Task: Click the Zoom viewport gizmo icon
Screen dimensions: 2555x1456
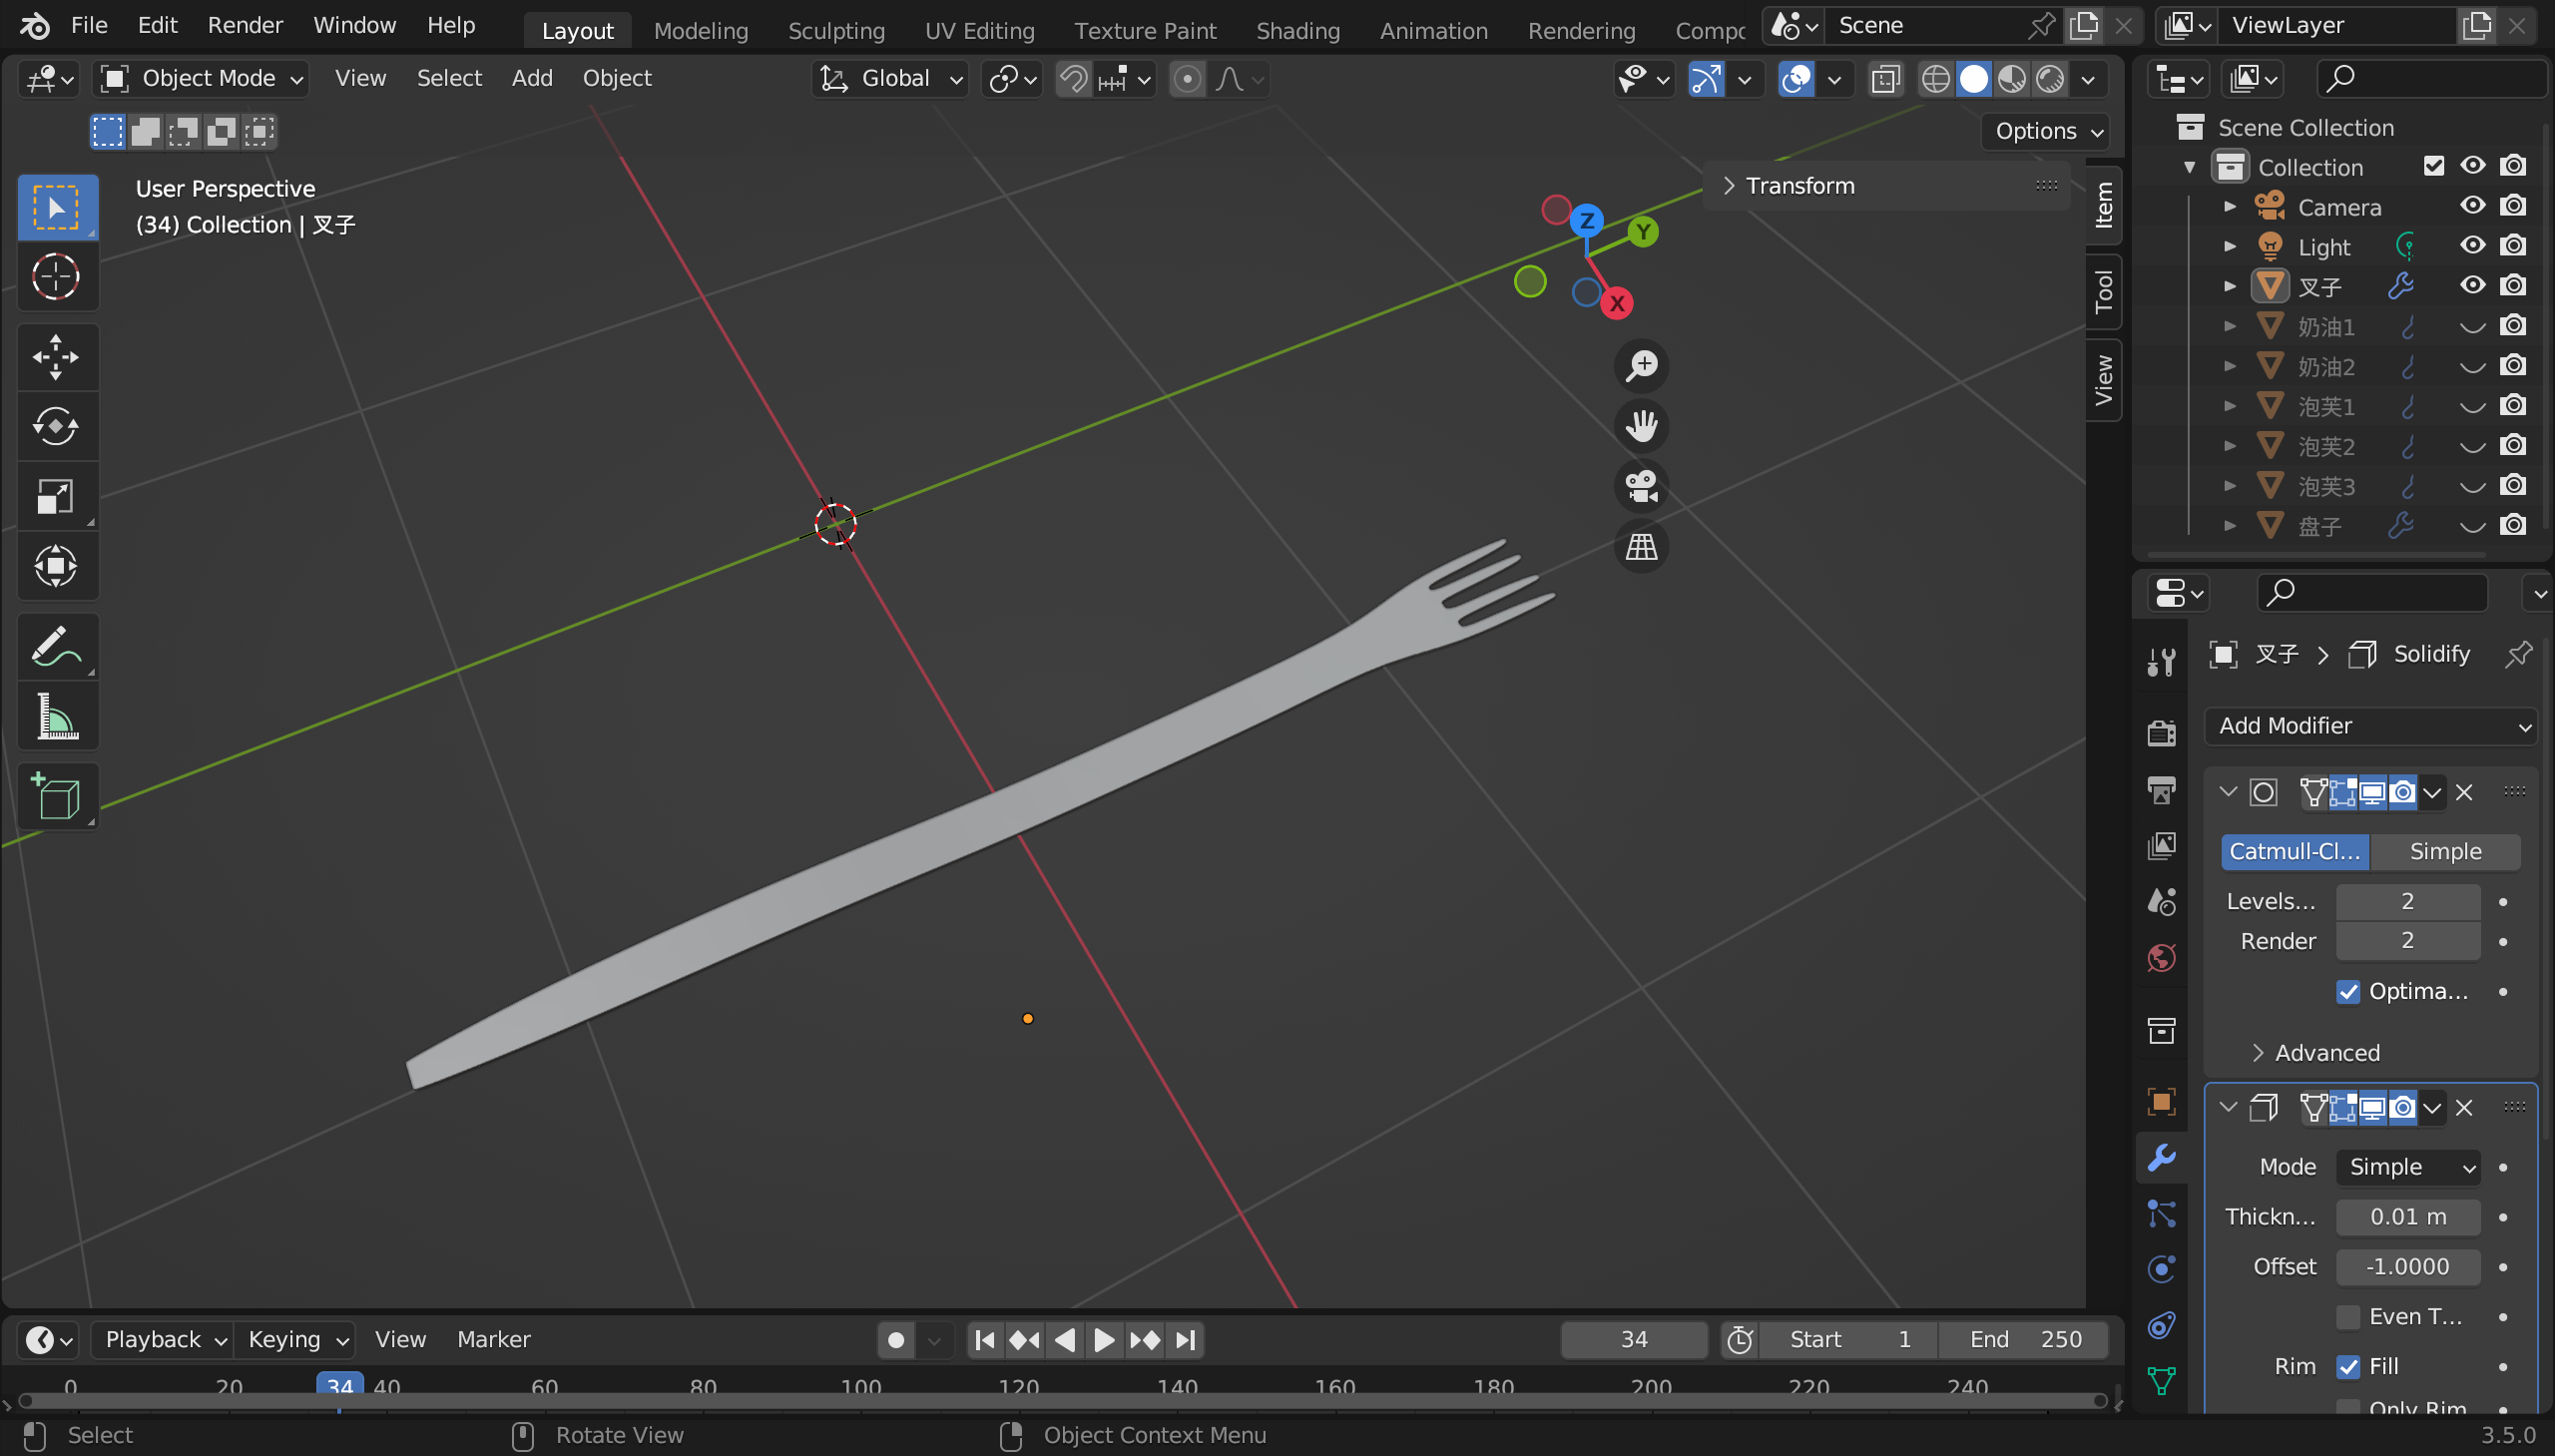Action: 1641,366
